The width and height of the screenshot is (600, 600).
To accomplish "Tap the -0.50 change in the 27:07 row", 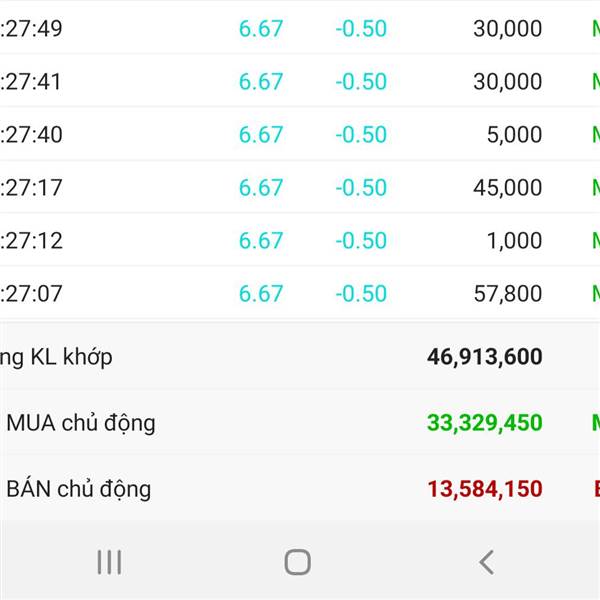I will [360, 293].
